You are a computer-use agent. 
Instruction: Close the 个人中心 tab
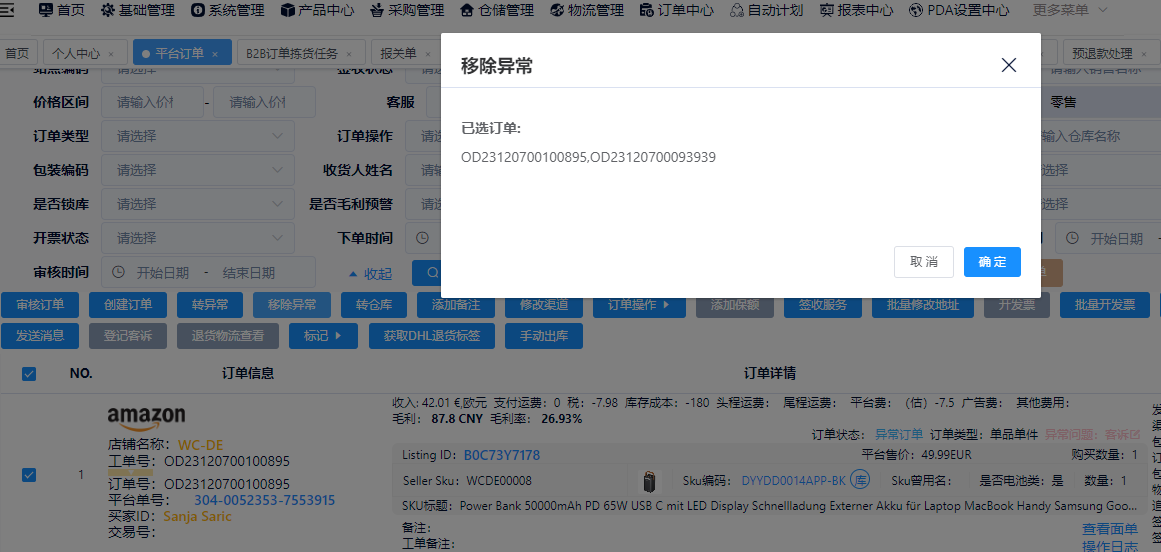pos(111,54)
